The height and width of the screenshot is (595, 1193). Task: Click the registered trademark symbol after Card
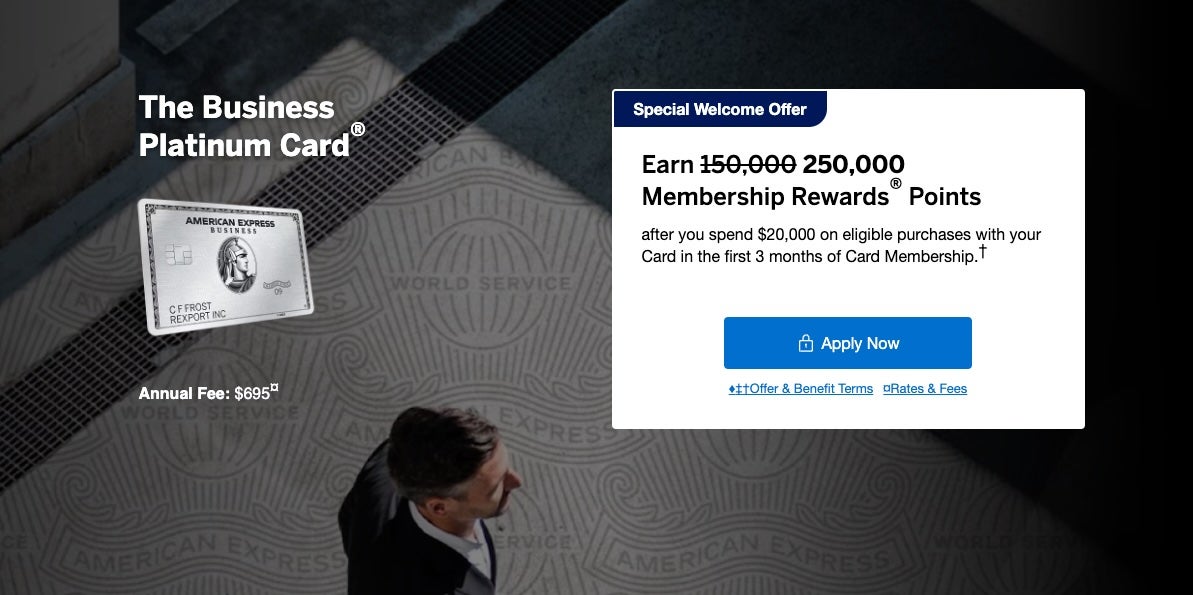[x=357, y=129]
